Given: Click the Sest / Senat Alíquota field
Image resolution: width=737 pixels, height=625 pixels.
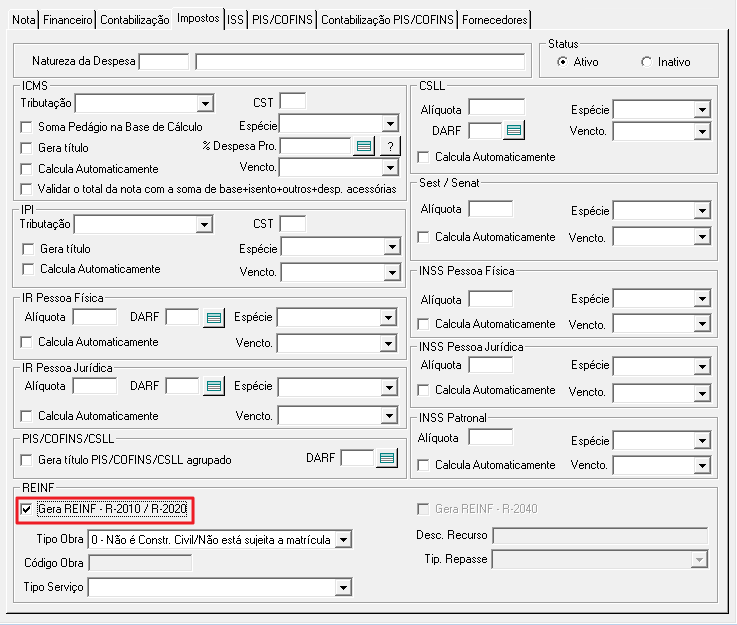Looking at the screenshot, I should coord(491,208).
